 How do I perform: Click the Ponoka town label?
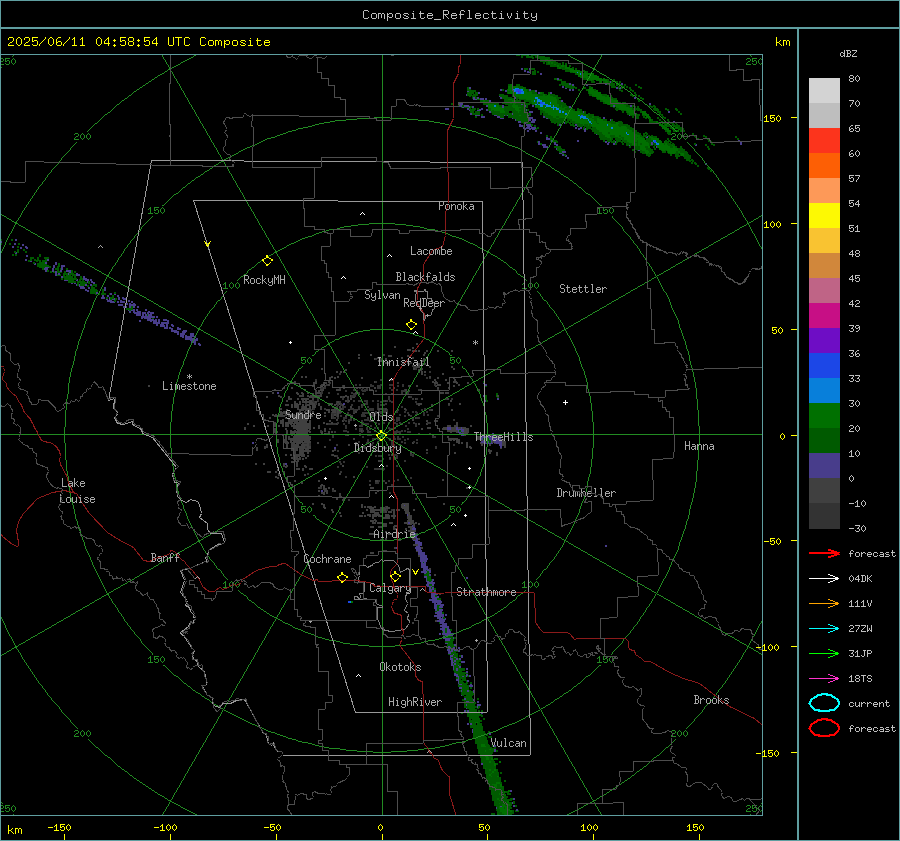pos(456,206)
